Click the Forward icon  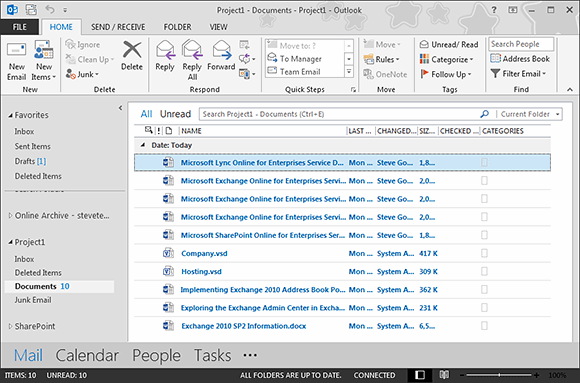point(221,50)
